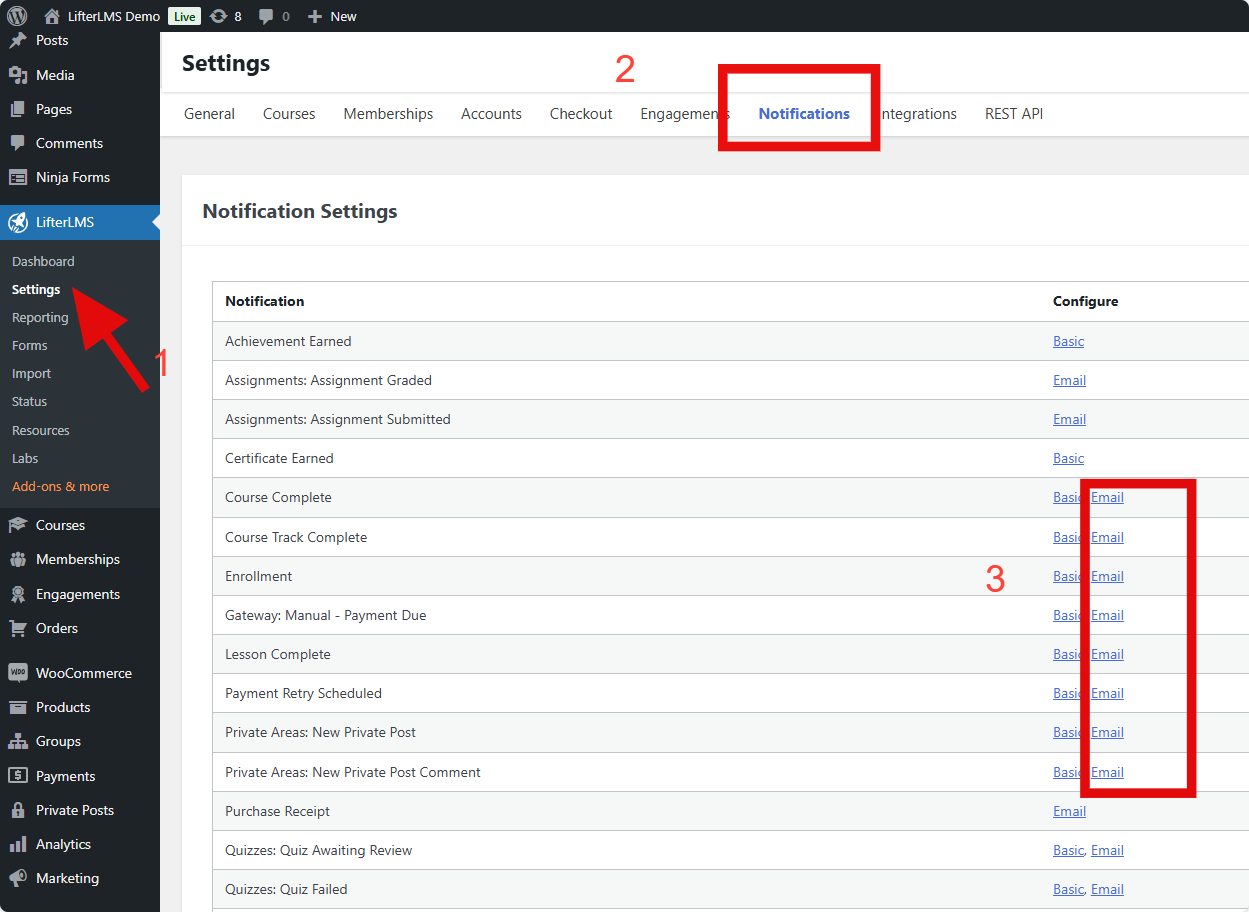The height and width of the screenshot is (912, 1249).
Task: Open the comments bubble in the admin bar
Action: pyautogui.click(x=263, y=15)
